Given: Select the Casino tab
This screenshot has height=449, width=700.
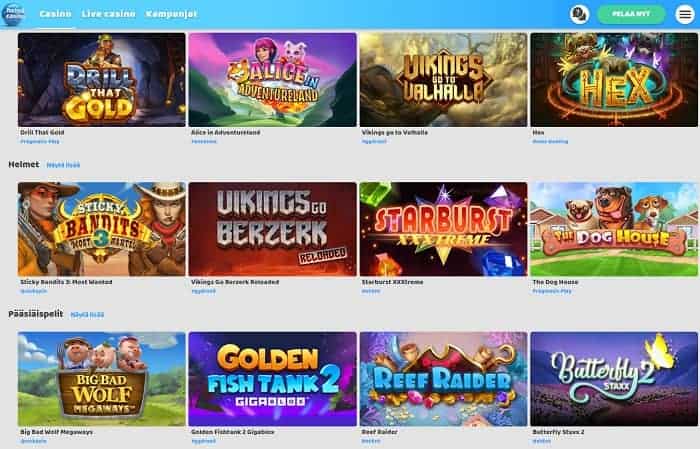Looking at the screenshot, I should coord(55,14).
